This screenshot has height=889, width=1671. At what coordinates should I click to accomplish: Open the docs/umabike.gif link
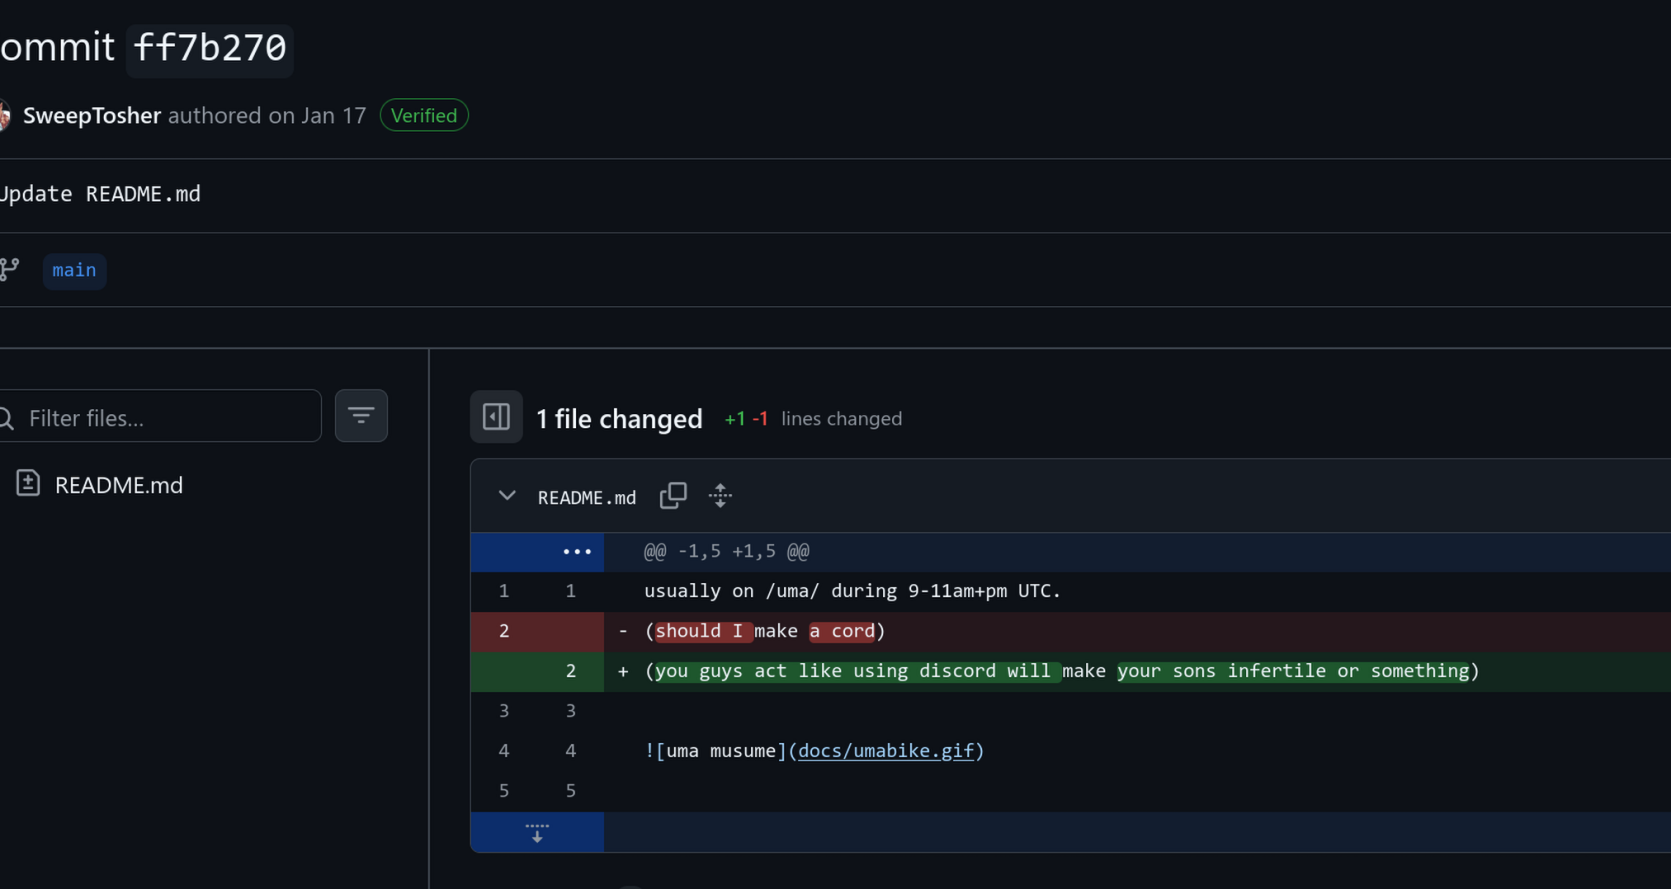[886, 751]
